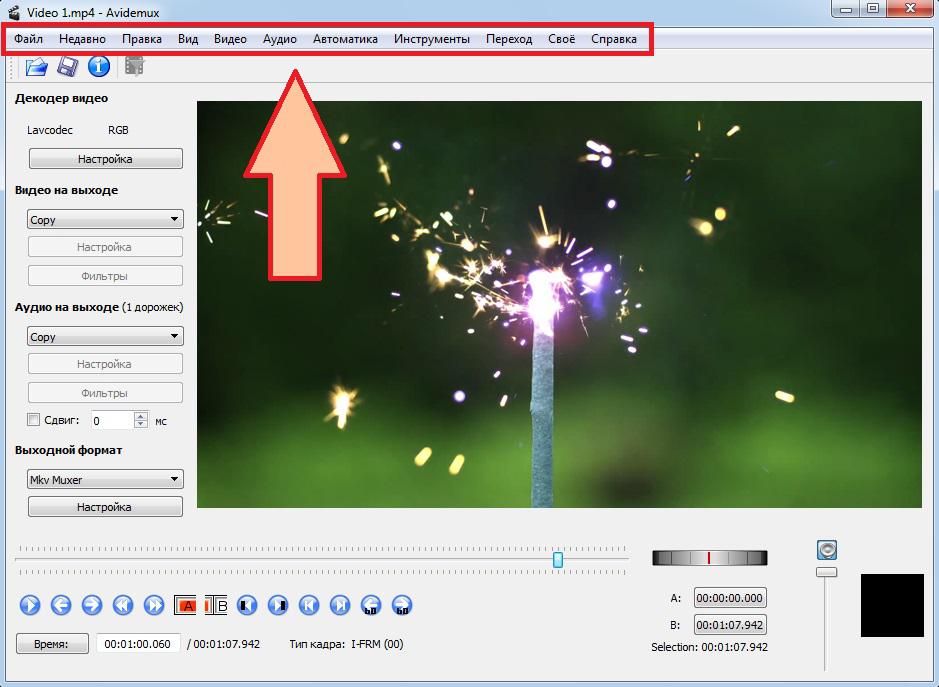Set selection start with marker A icon
The height and width of the screenshot is (687, 939).
click(186, 605)
